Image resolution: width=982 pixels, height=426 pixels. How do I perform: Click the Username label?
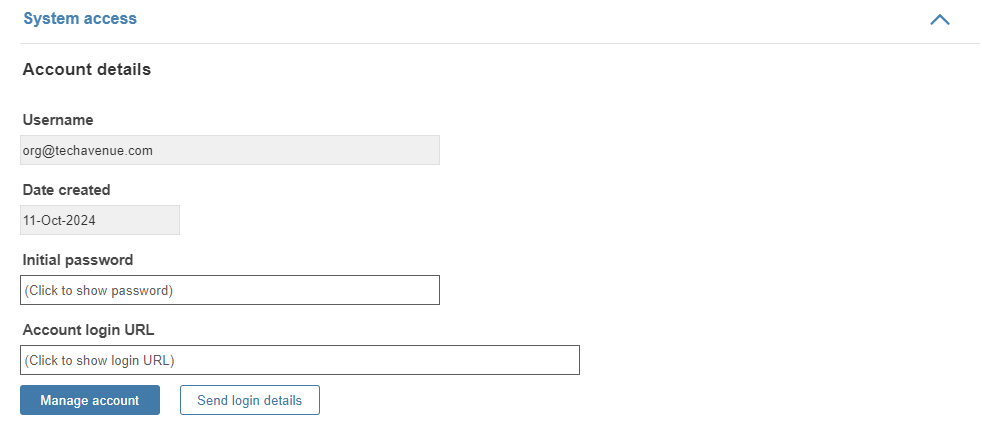58,120
